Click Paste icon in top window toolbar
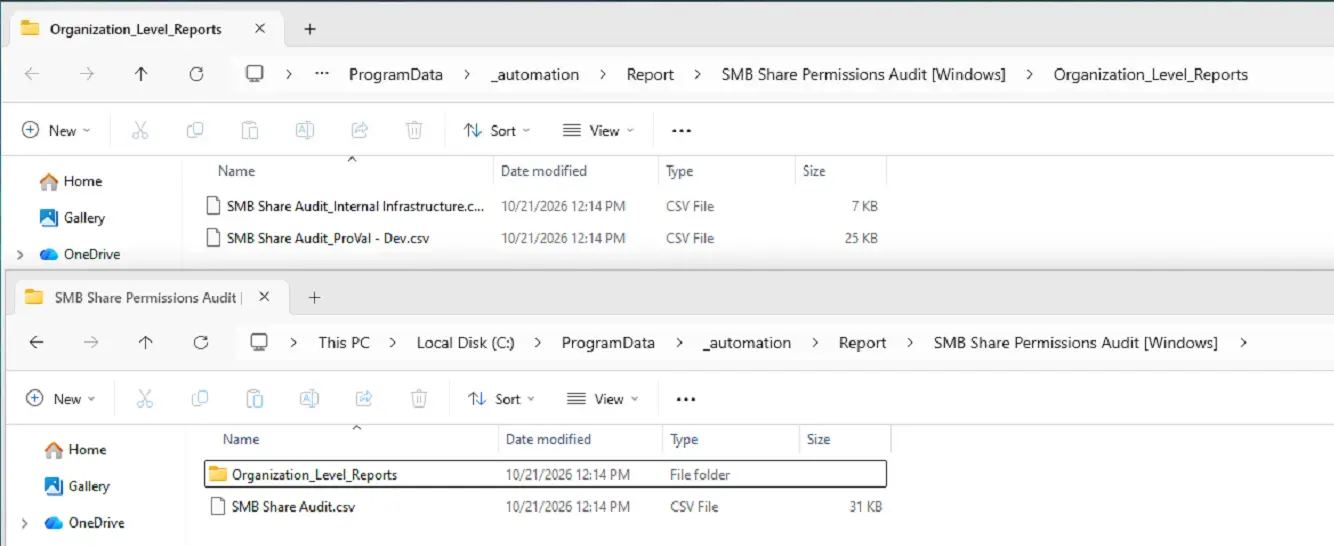This screenshot has width=1334, height=546. point(250,131)
